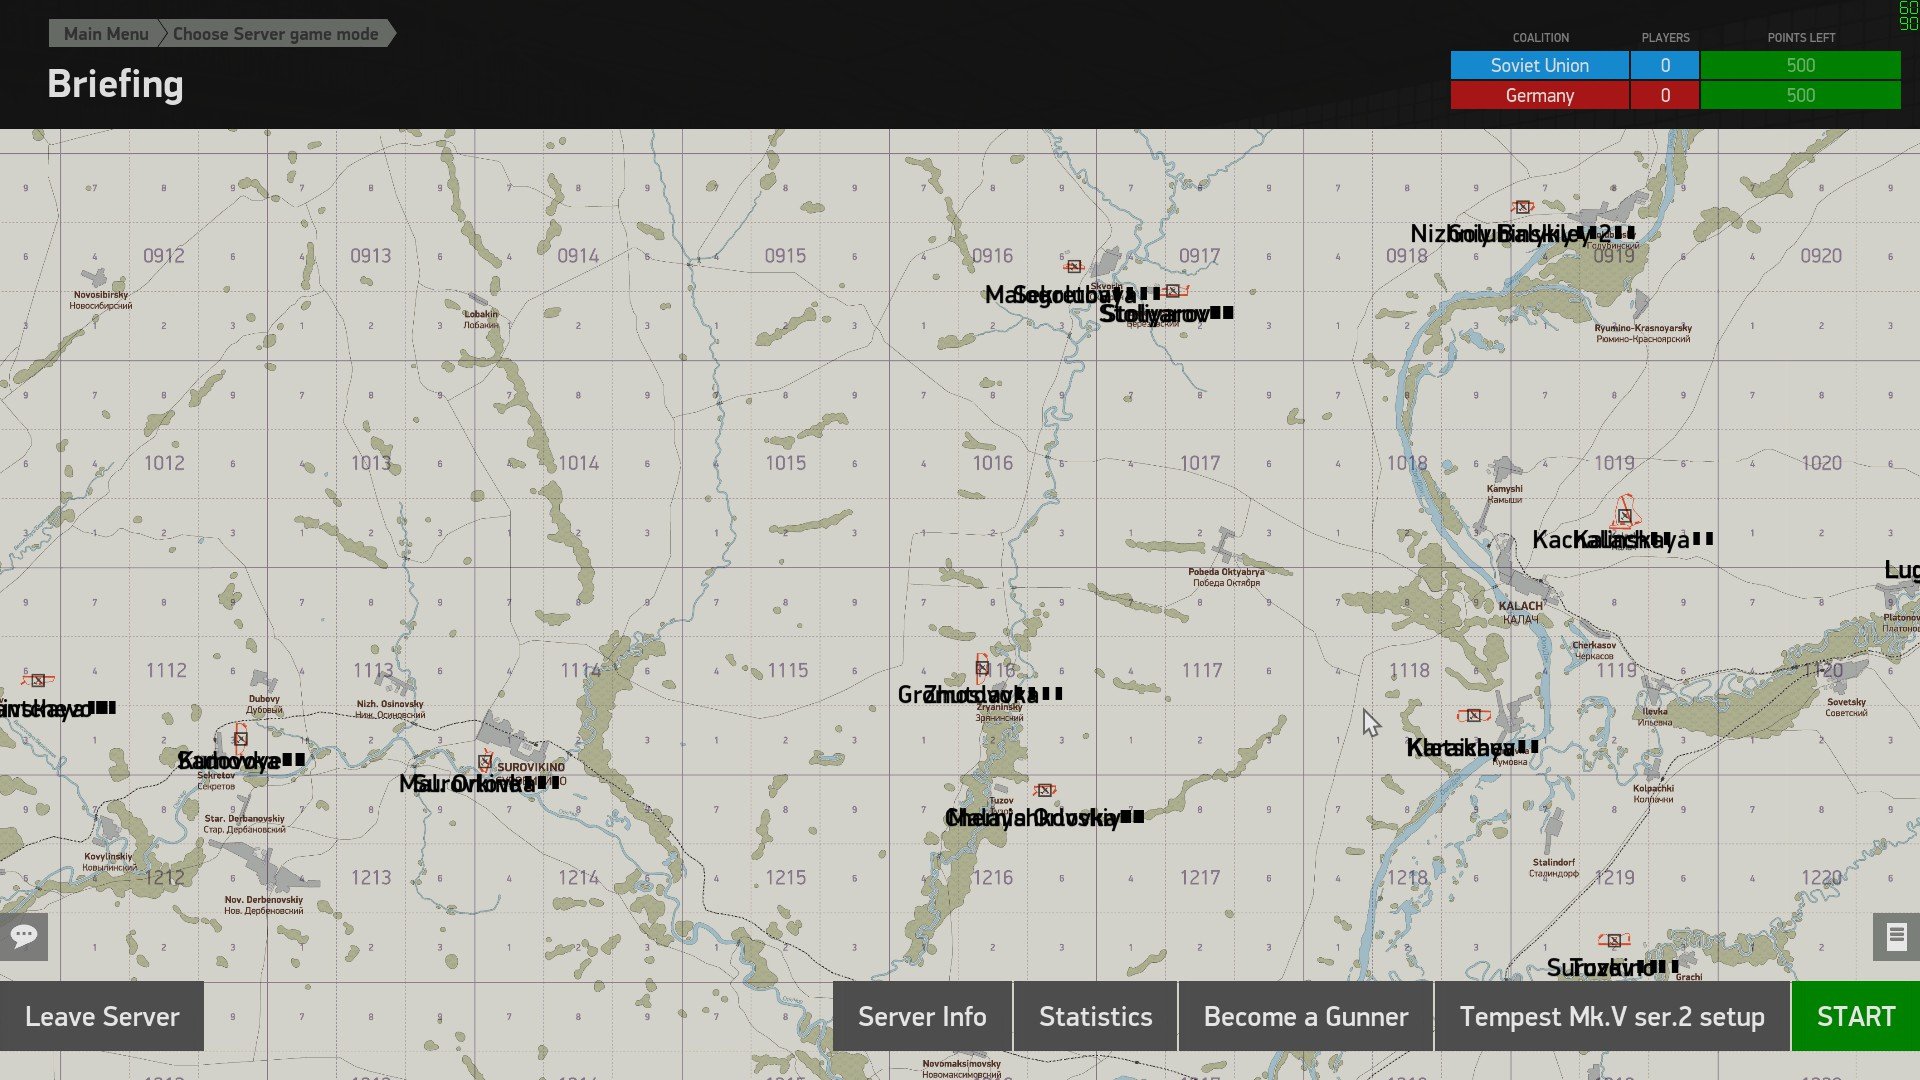Click grid square number 0920

(1821, 256)
